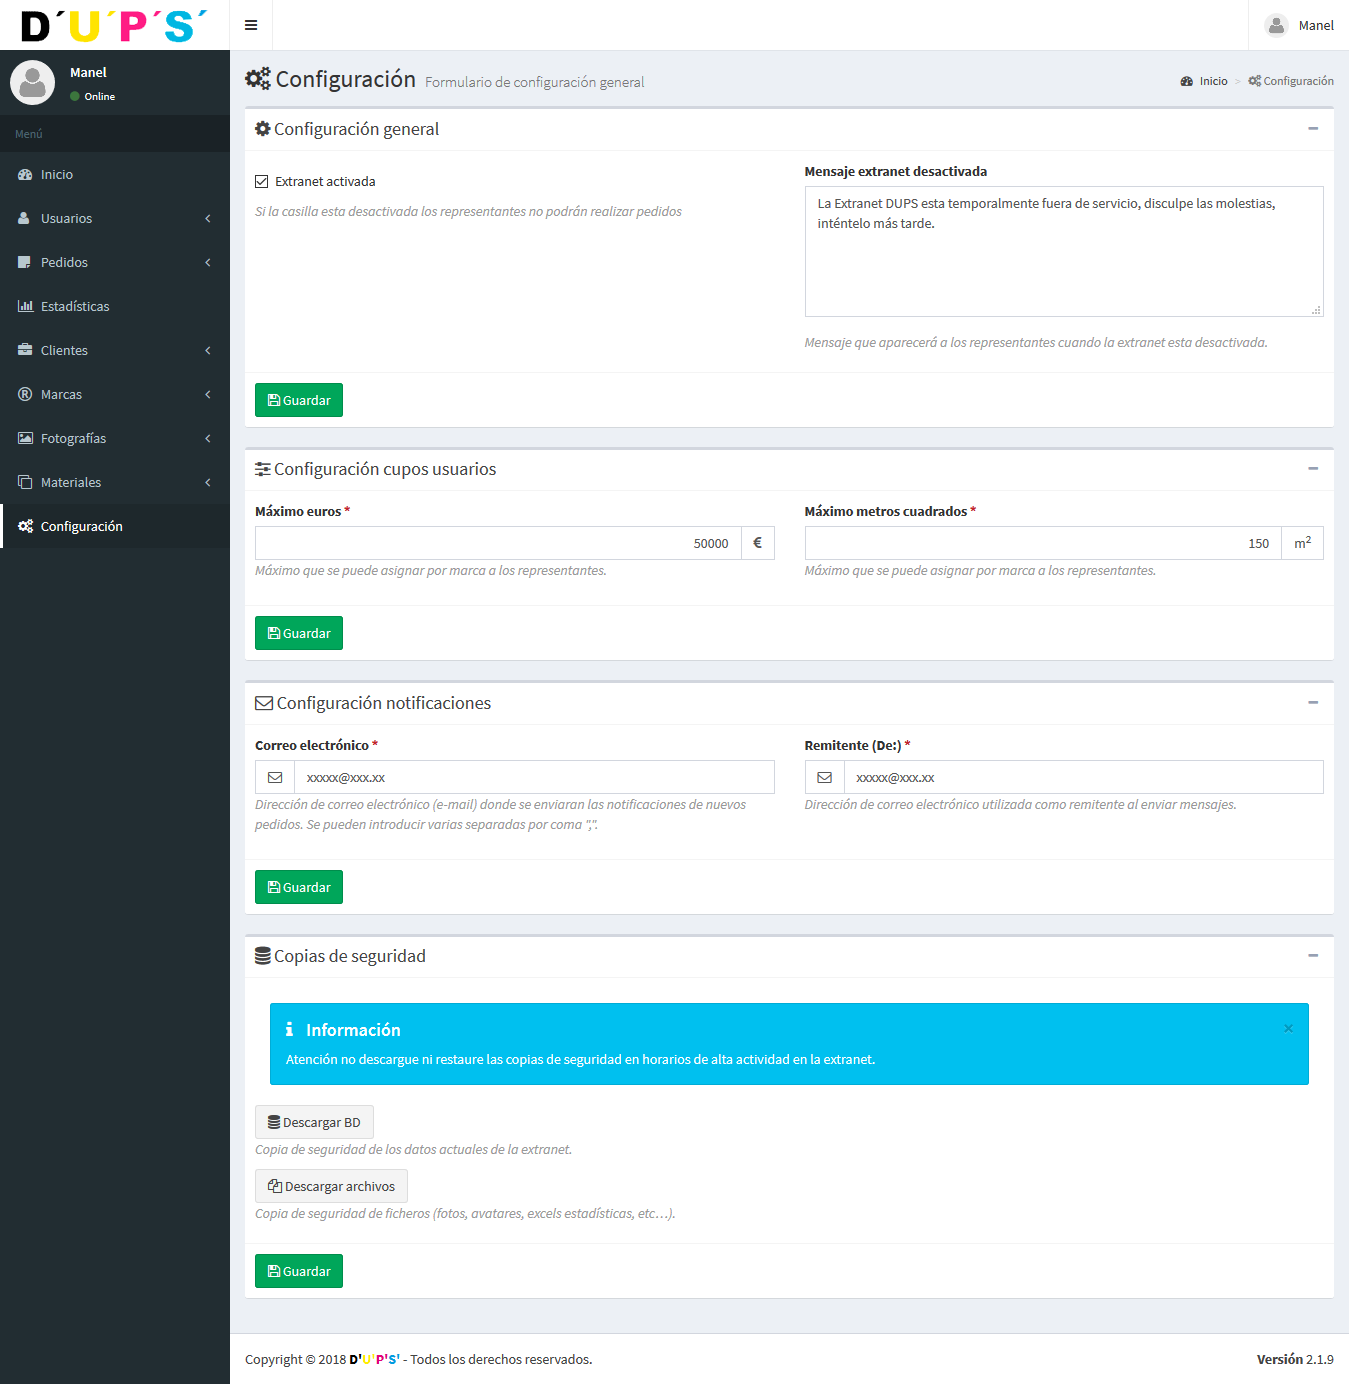
Task: Click the D'U'P'S' link in the footer
Action: 374,1359
